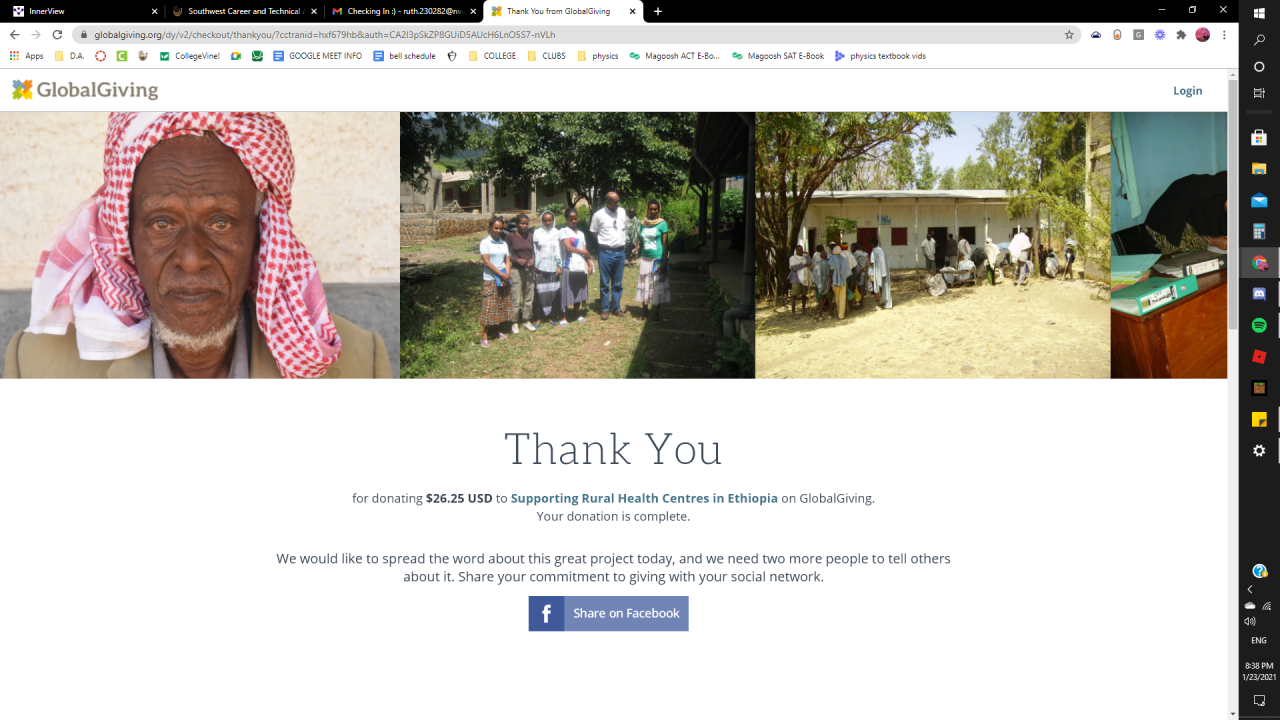Reload the current page
Viewport: 1280px width, 720px height.
point(57,34)
